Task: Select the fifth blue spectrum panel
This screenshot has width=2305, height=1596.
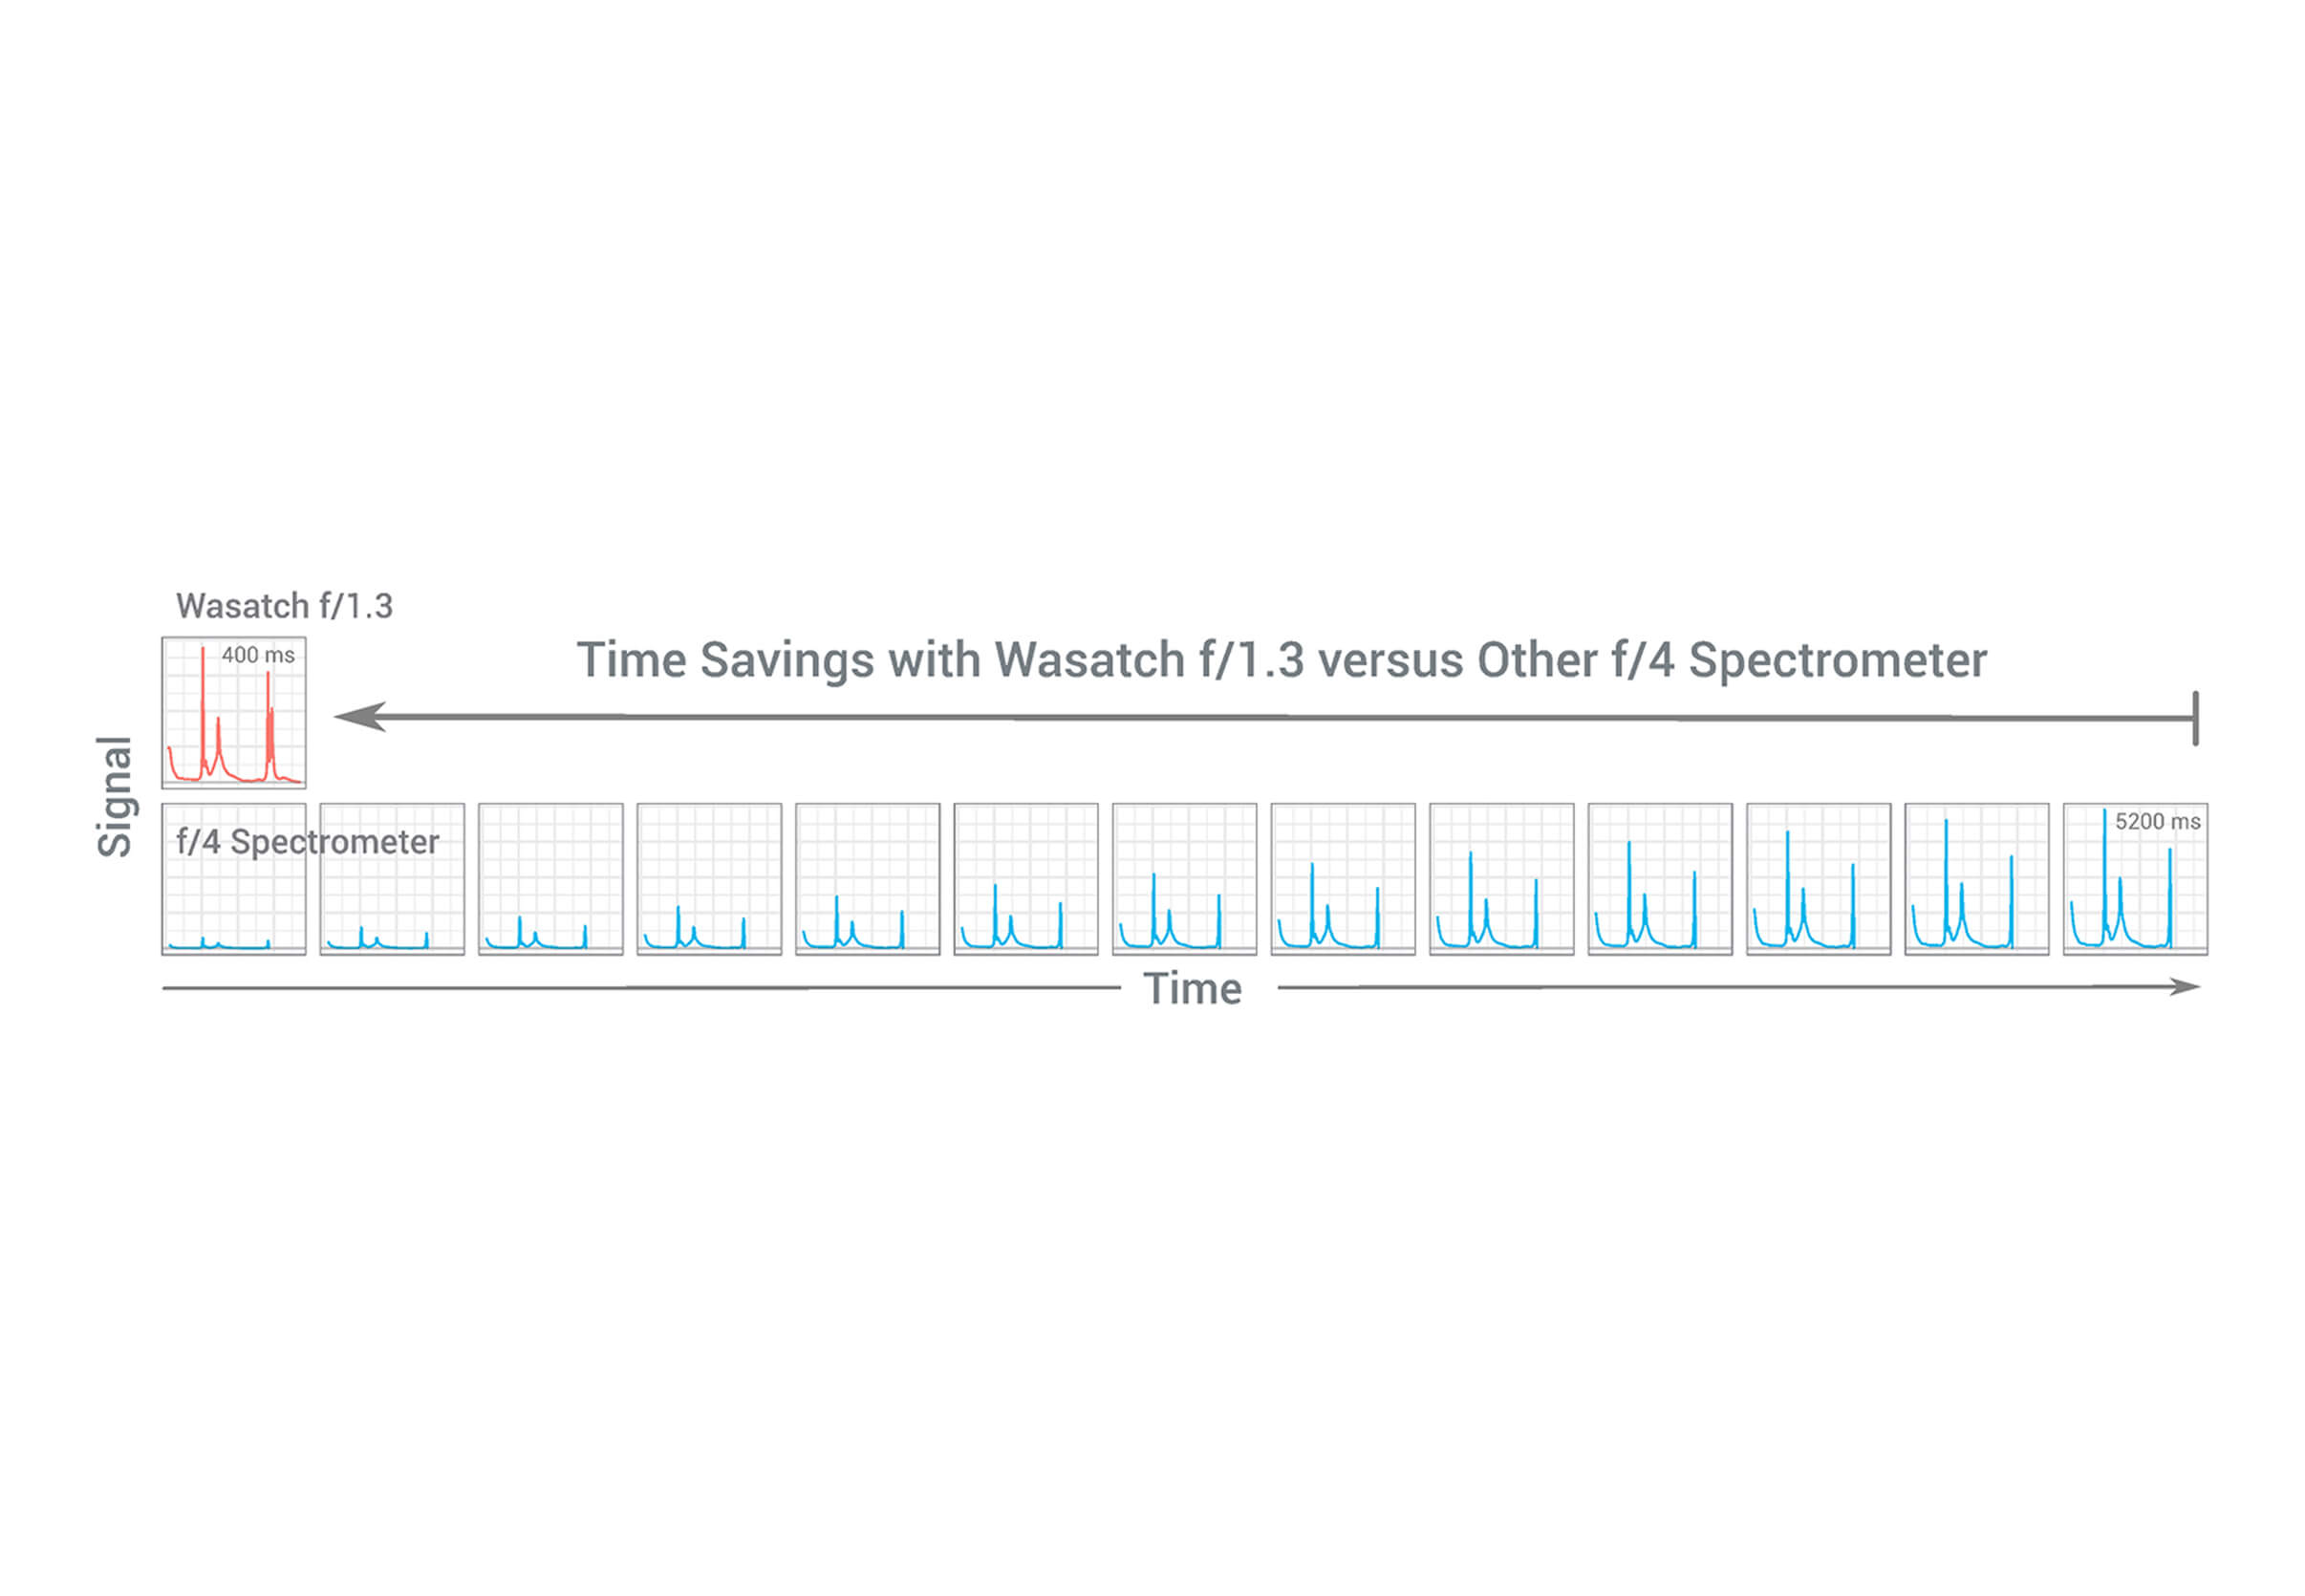Action: (x=868, y=879)
